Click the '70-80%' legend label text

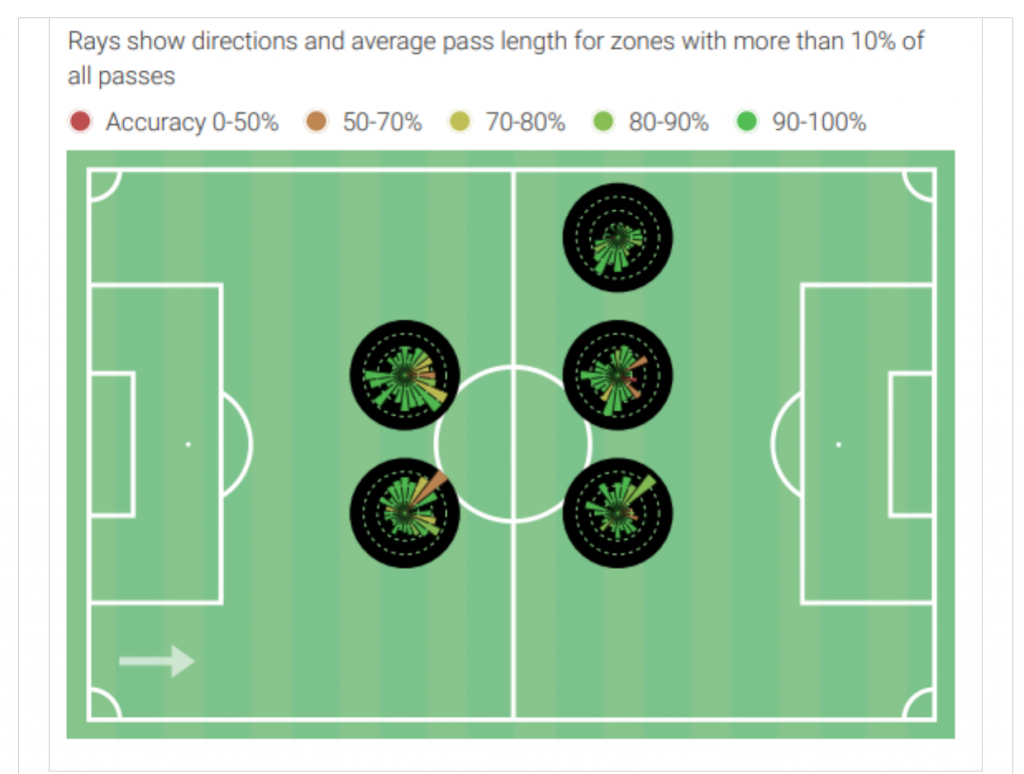point(525,122)
